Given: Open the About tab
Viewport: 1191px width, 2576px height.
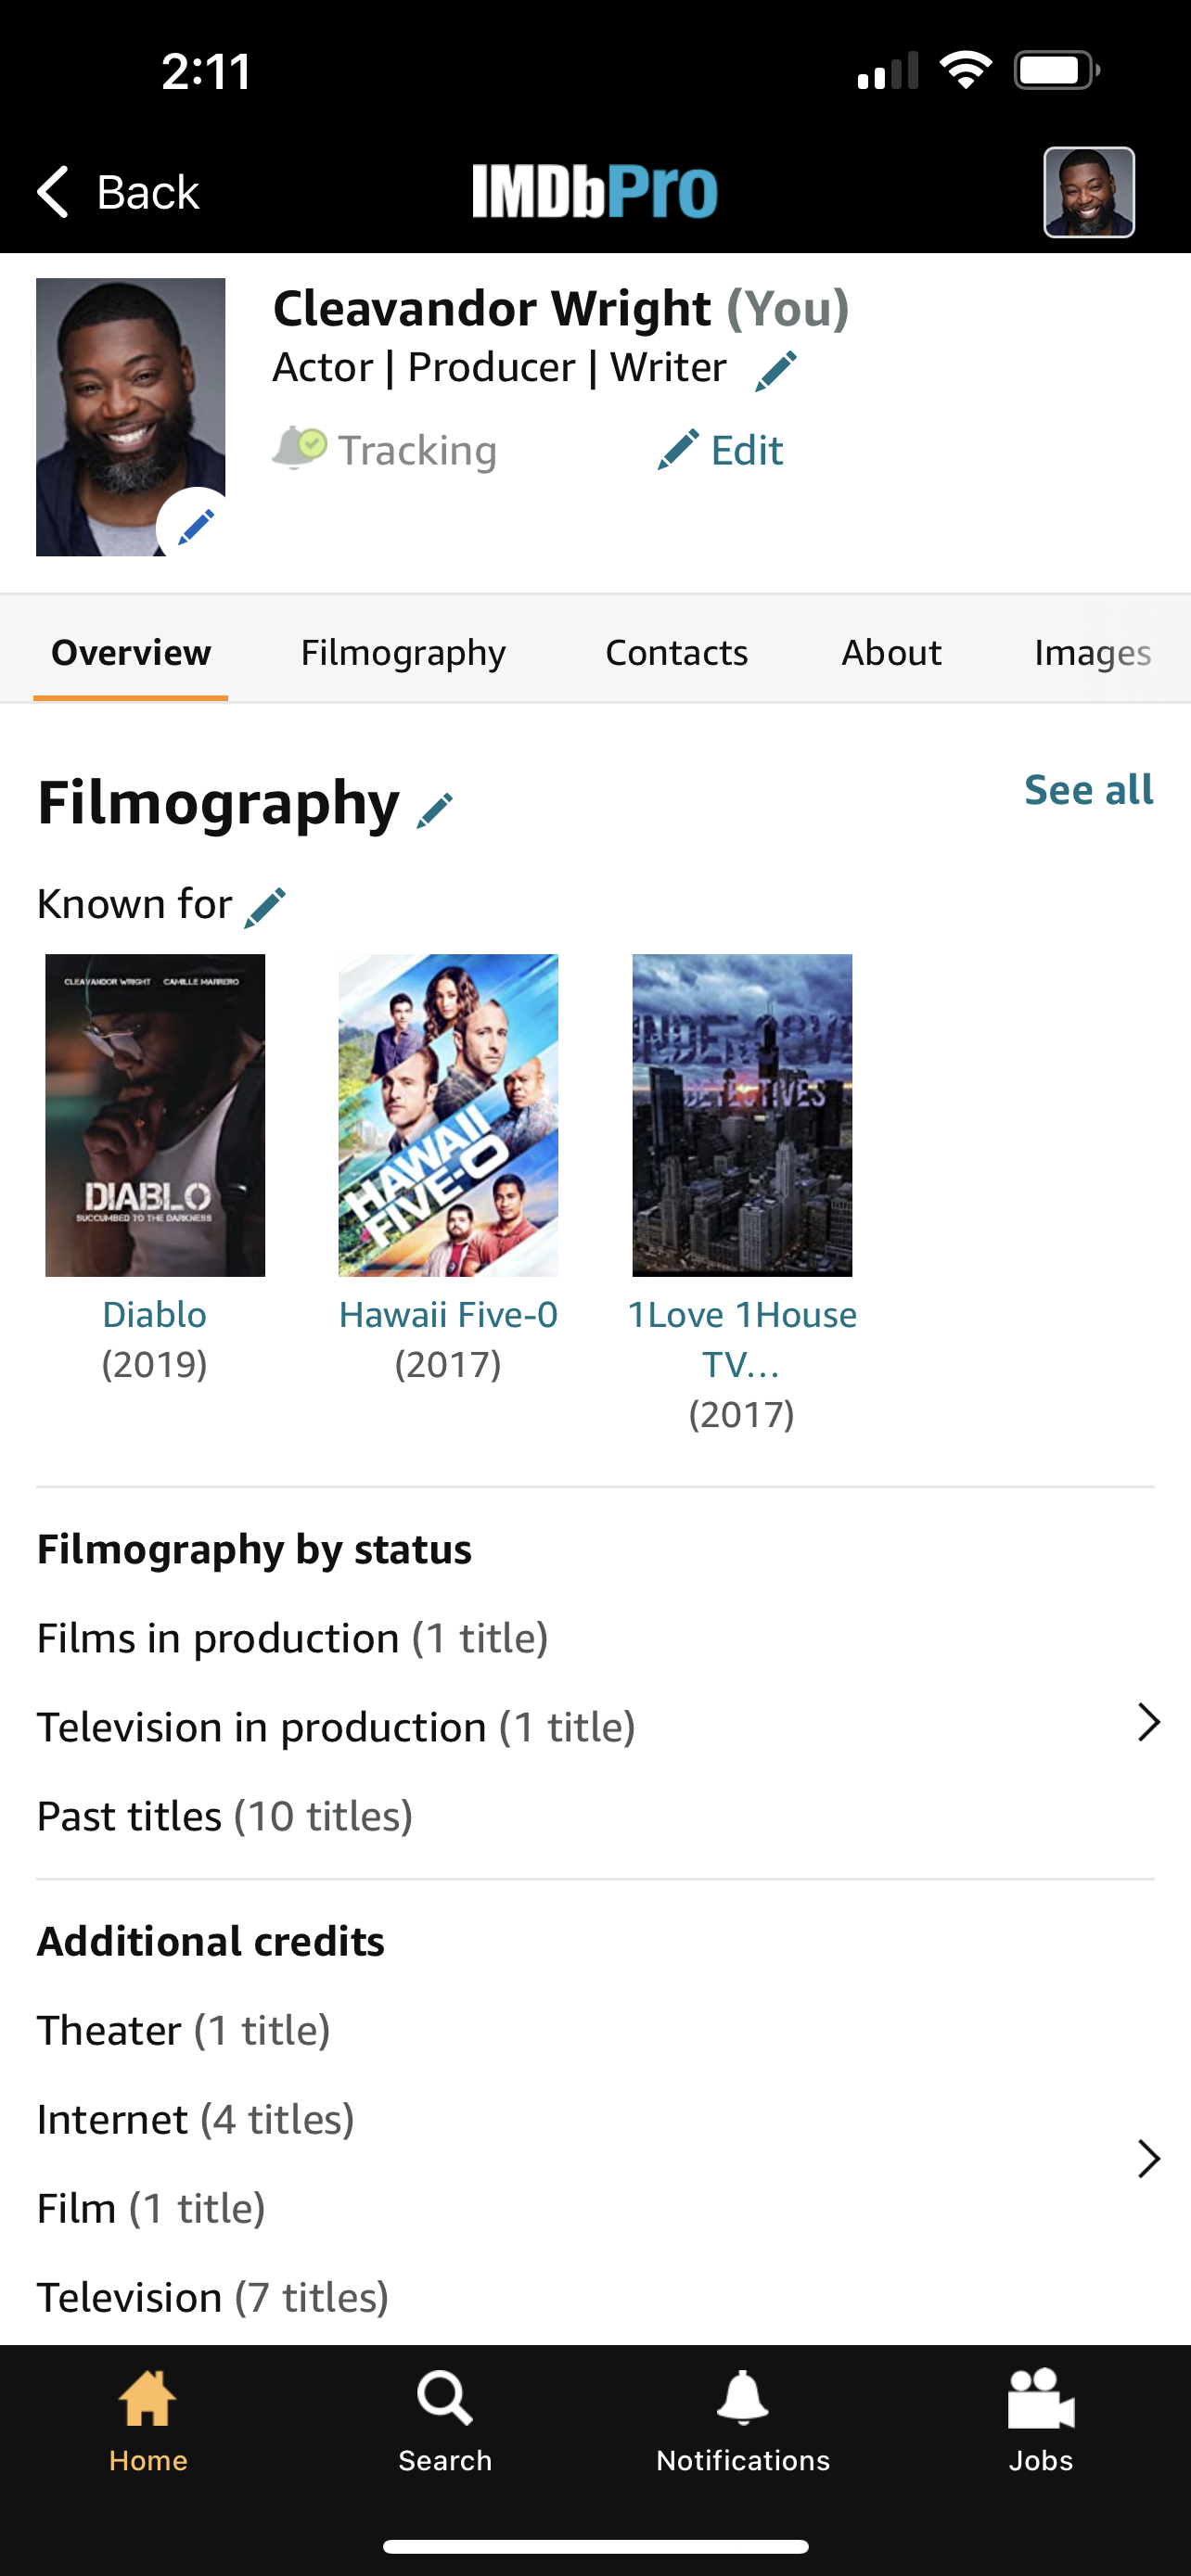Looking at the screenshot, I should pos(891,653).
